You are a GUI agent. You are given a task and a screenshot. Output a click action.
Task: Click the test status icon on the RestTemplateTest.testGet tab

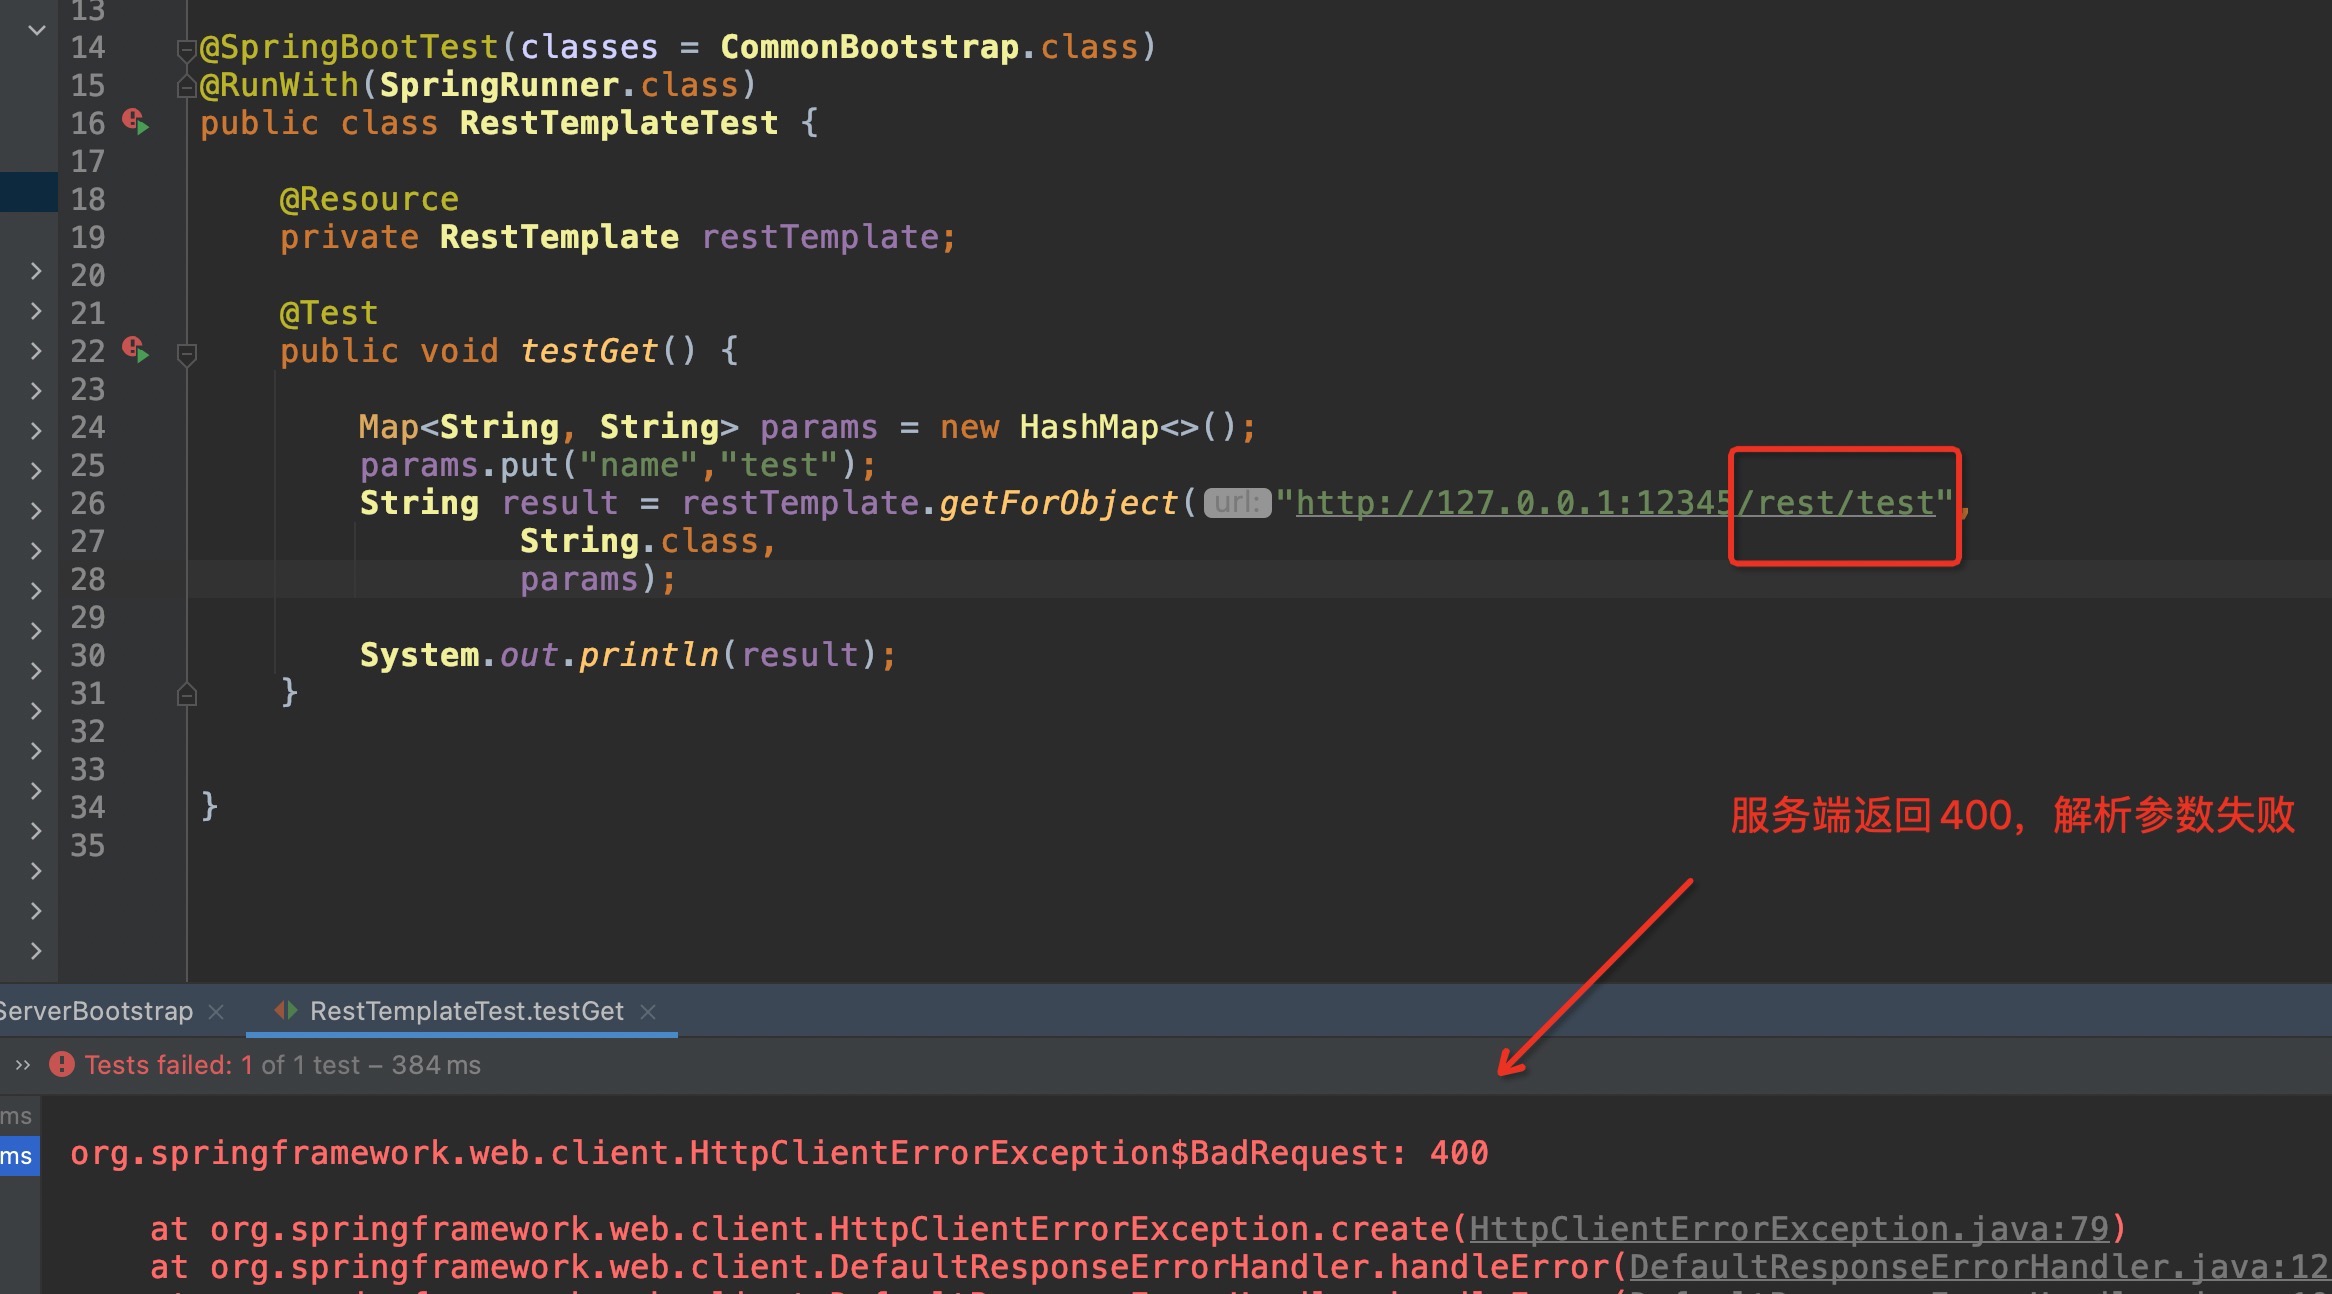coord(287,1011)
